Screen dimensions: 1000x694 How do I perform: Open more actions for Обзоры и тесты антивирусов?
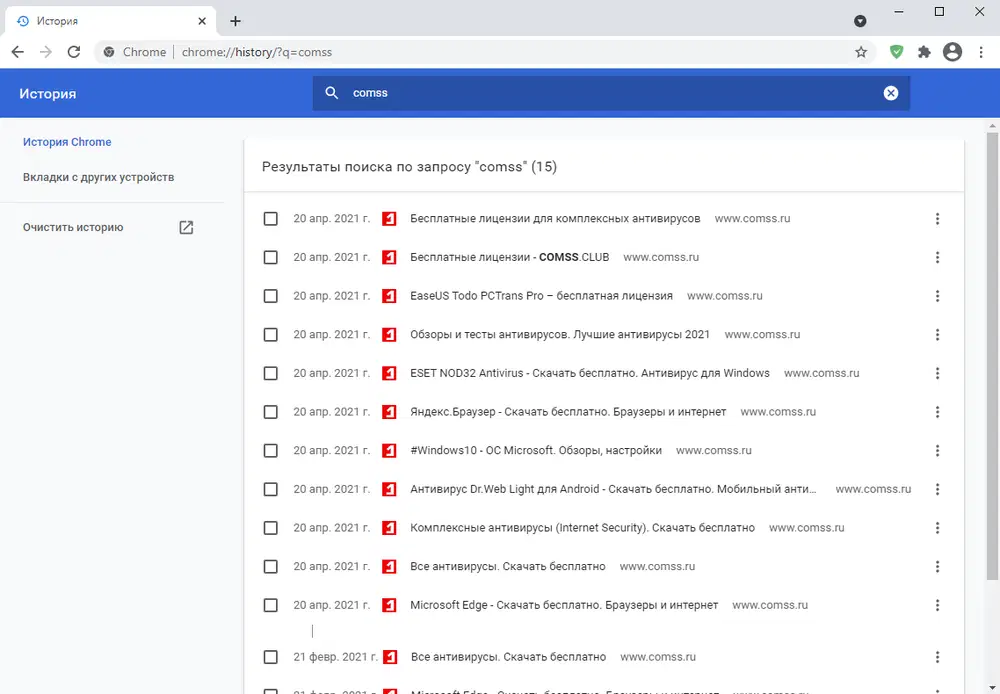click(937, 335)
